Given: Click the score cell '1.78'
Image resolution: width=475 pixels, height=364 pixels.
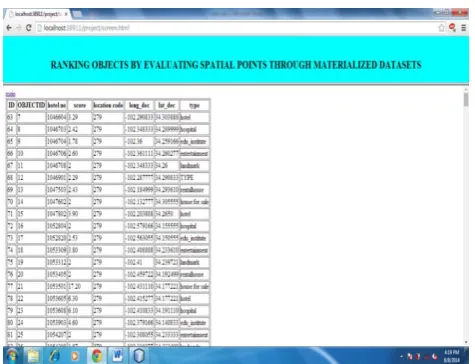Looking at the screenshot, I should tap(80, 141).
